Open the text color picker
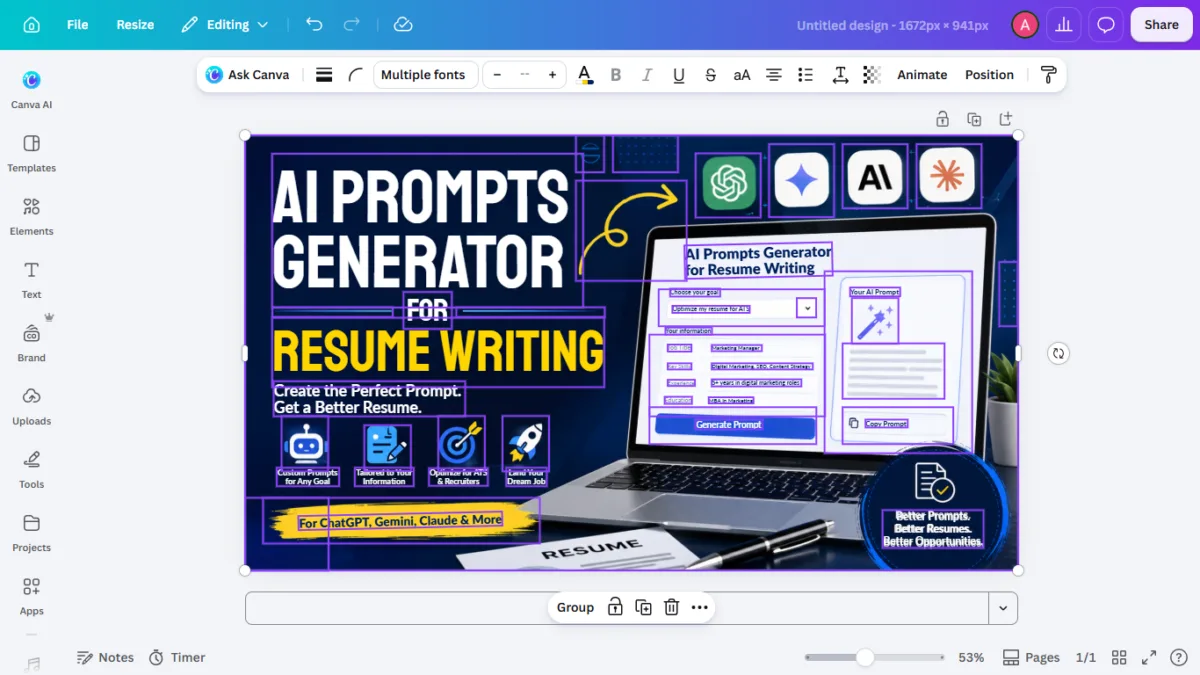This screenshot has width=1200, height=675. tap(585, 75)
